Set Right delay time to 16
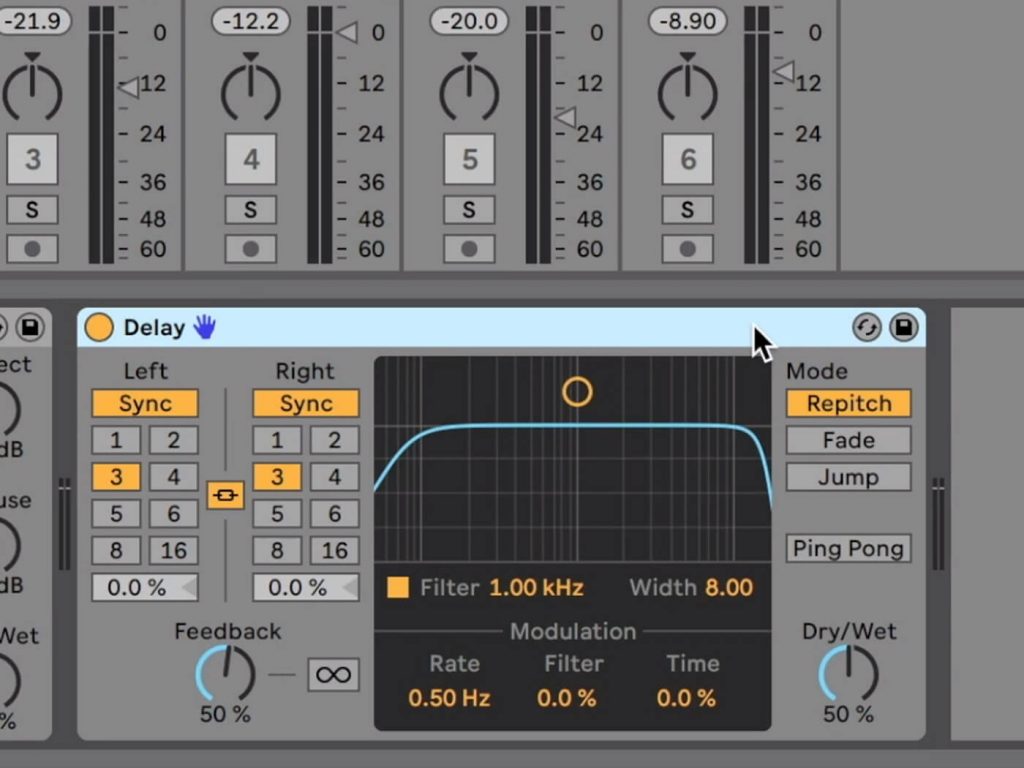 pos(334,551)
